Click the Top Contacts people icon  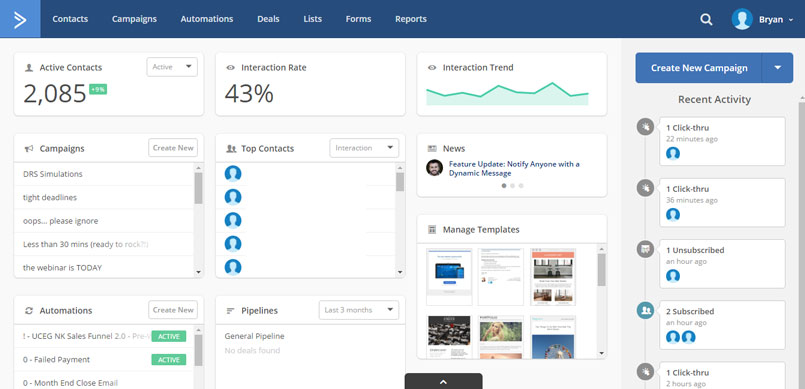pos(231,149)
